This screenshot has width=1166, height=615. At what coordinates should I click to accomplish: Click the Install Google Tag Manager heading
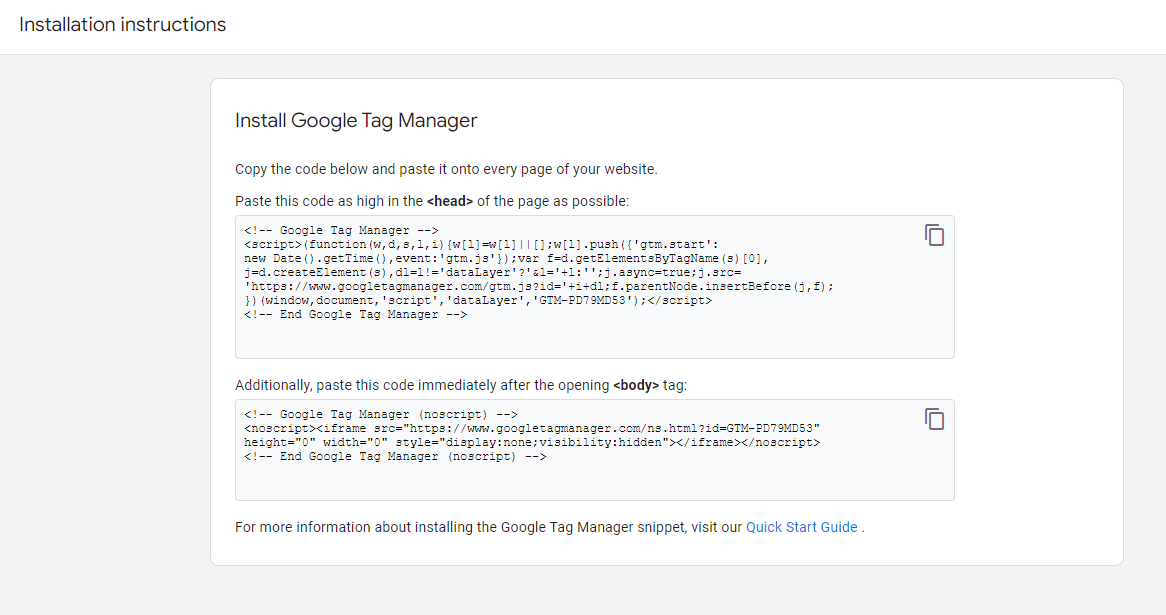[x=356, y=121]
